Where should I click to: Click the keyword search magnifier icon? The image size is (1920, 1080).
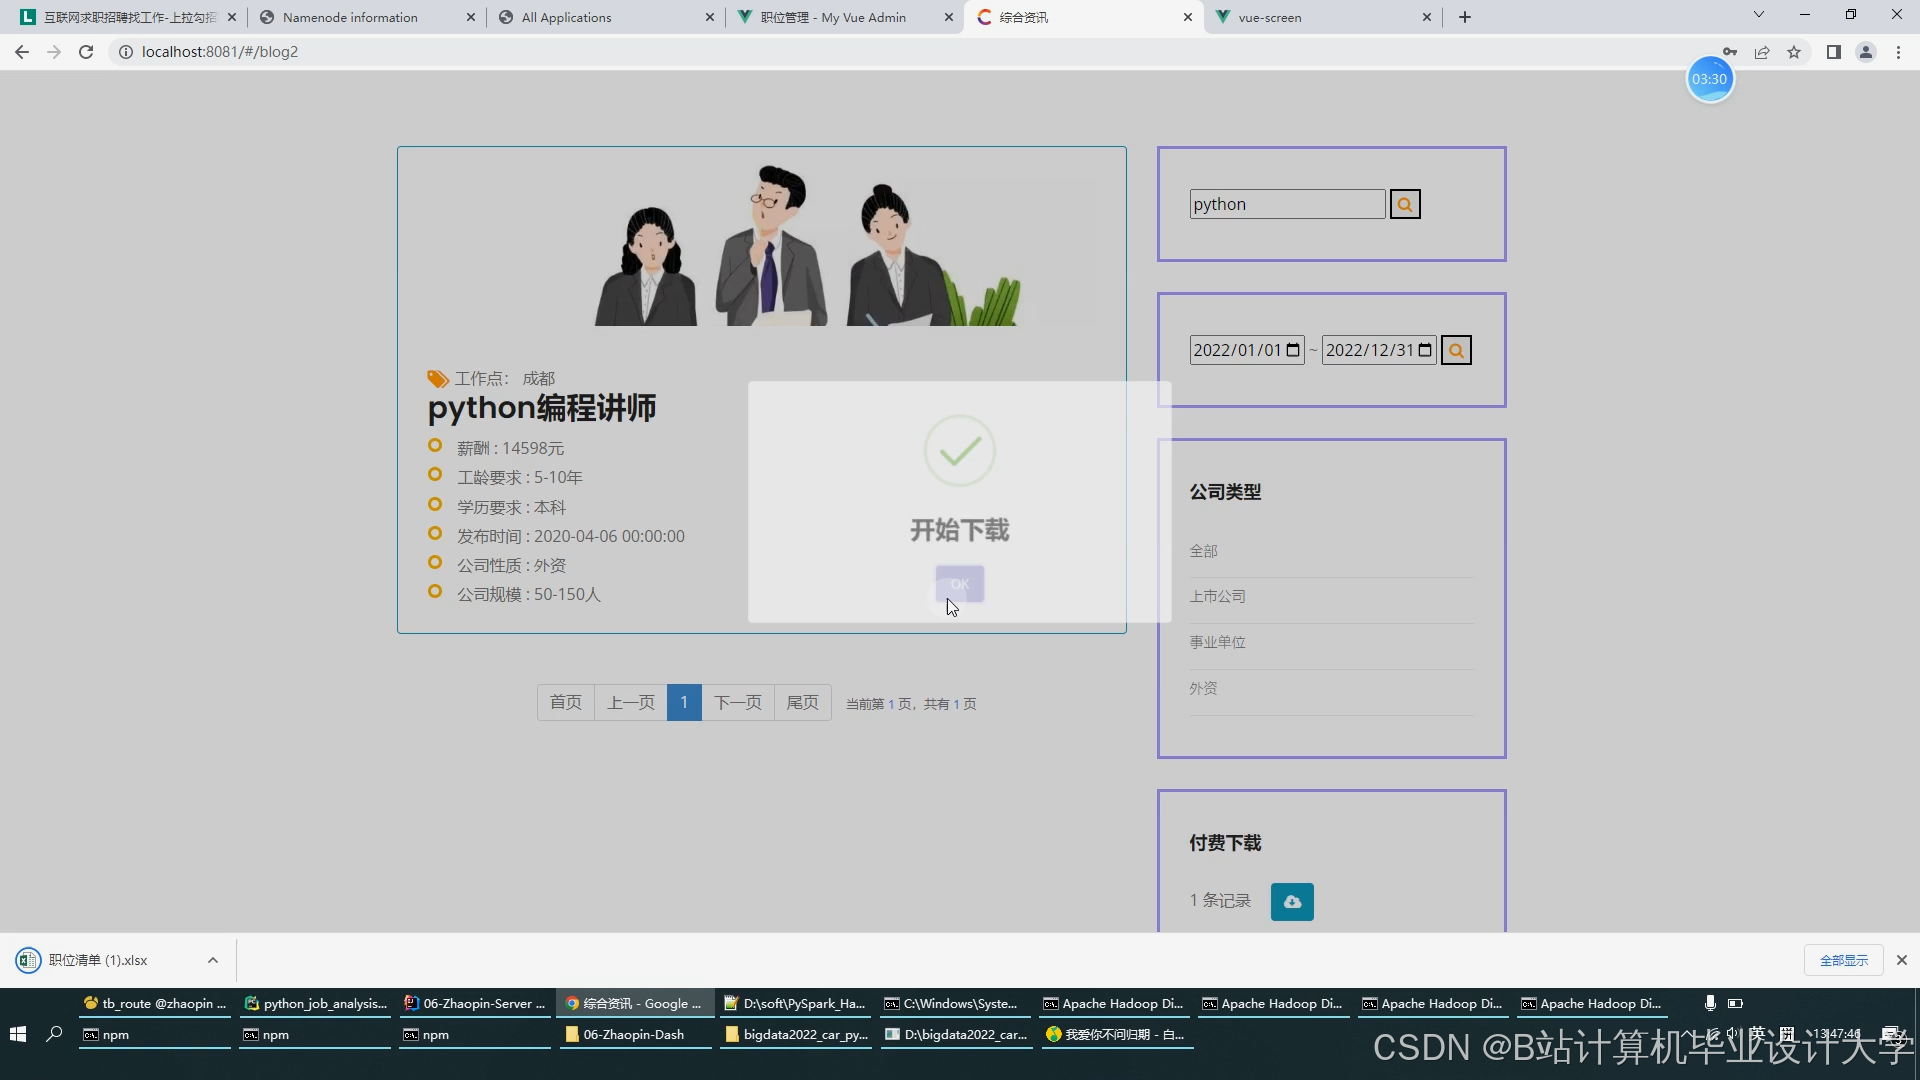(x=1404, y=204)
